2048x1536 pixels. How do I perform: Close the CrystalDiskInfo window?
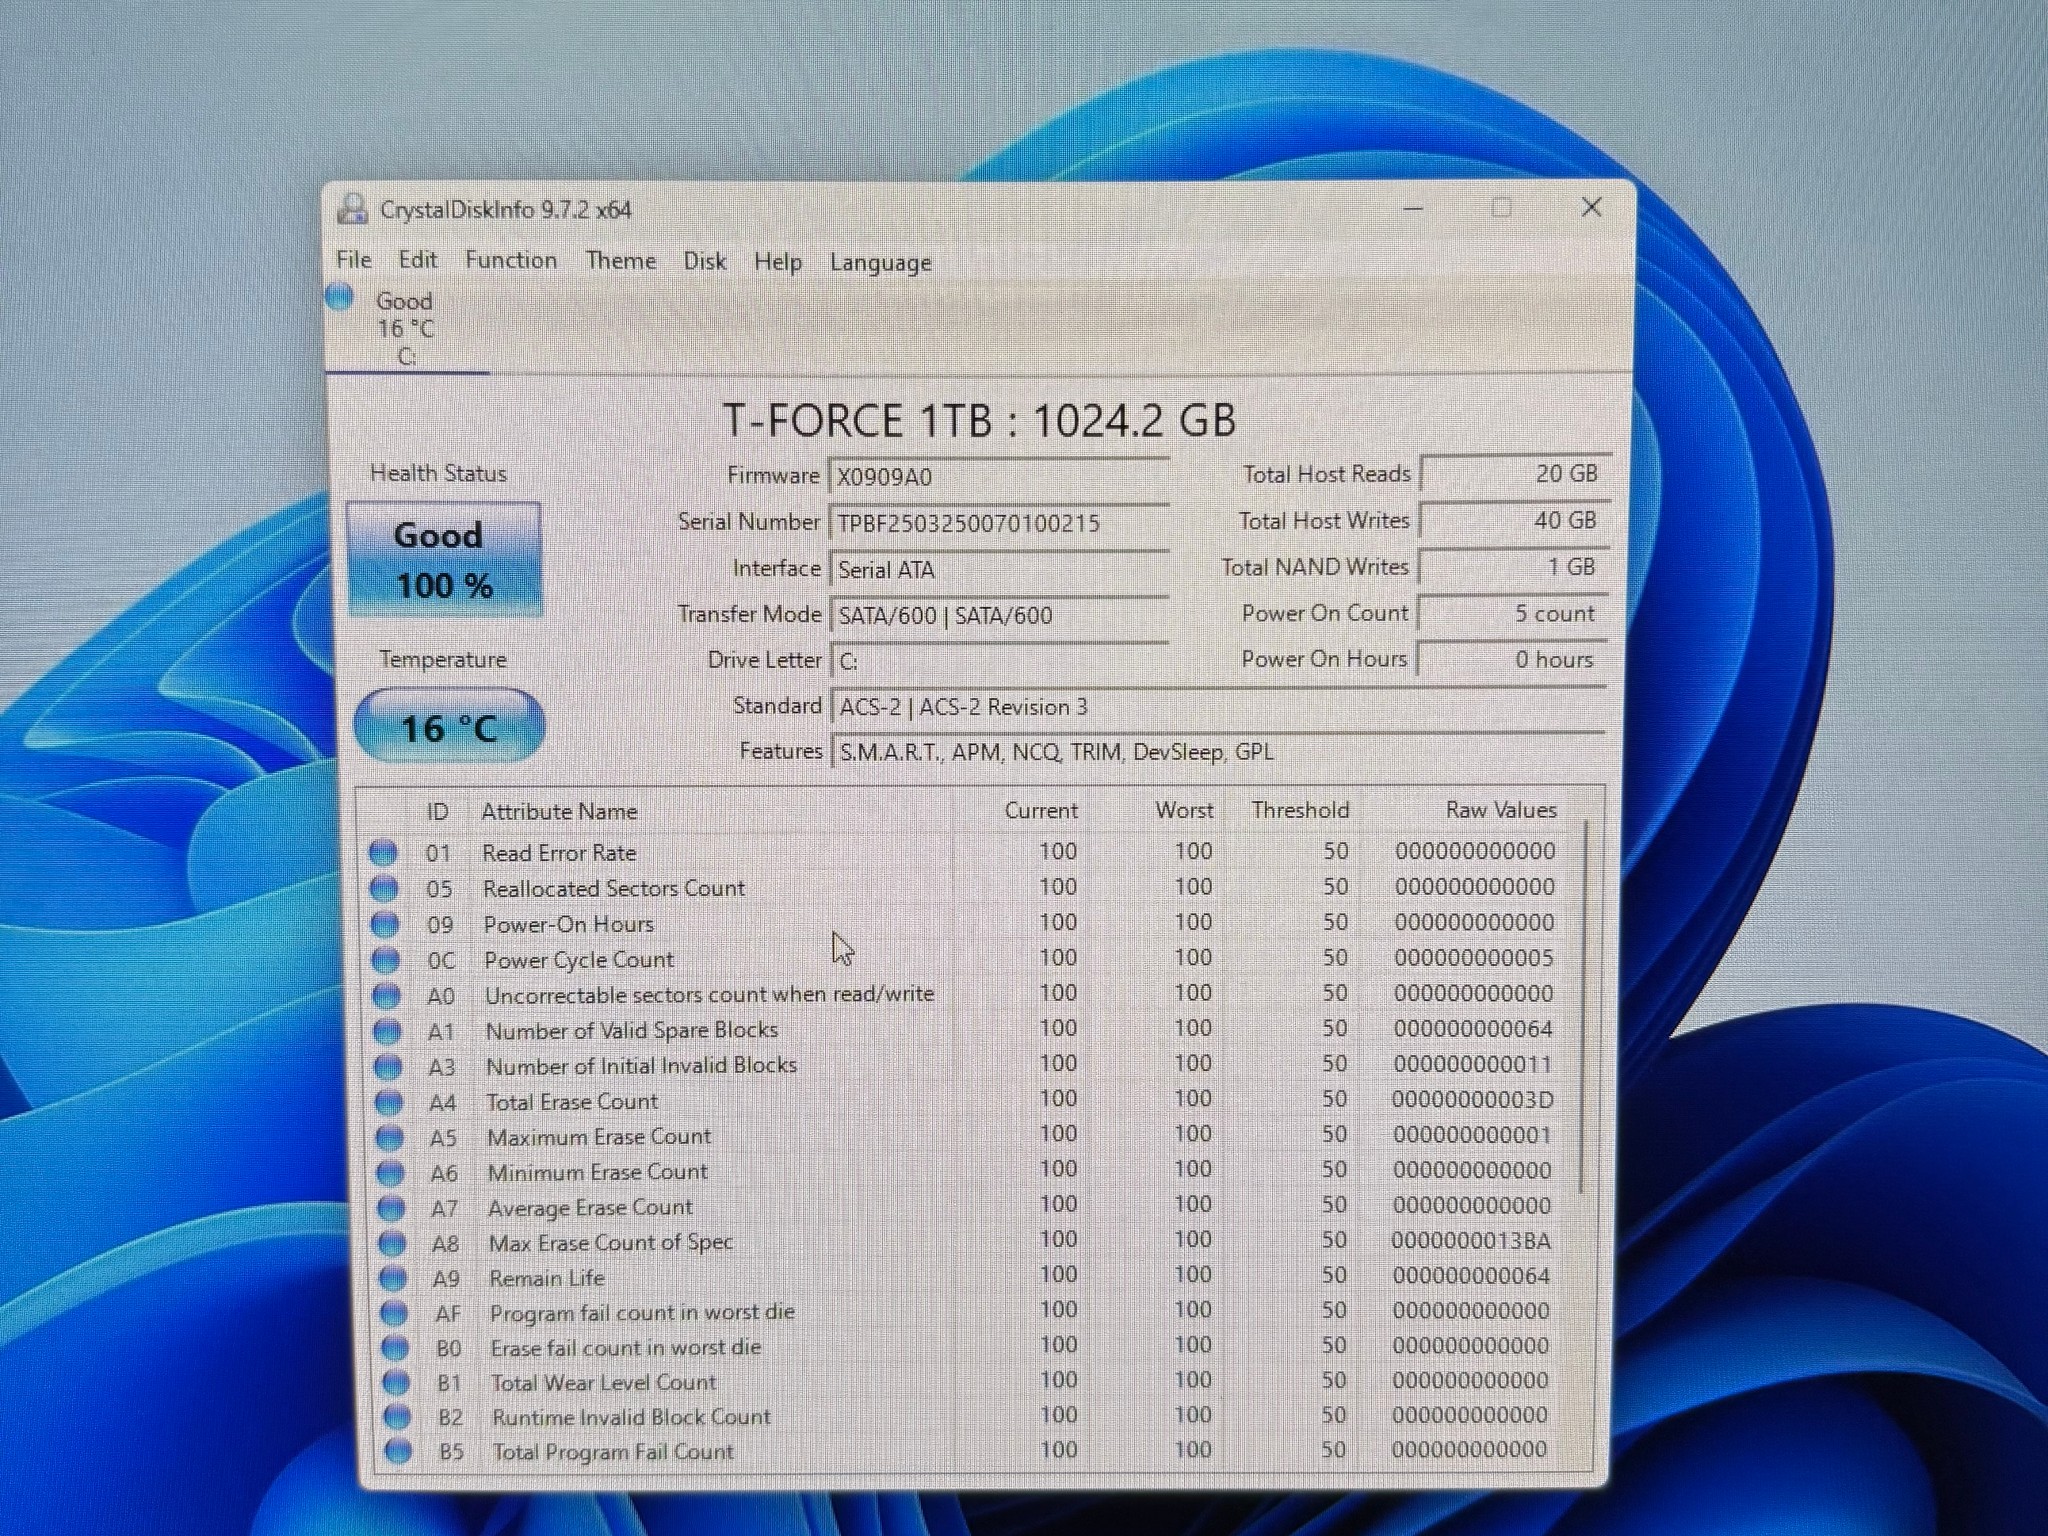[x=1591, y=207]
